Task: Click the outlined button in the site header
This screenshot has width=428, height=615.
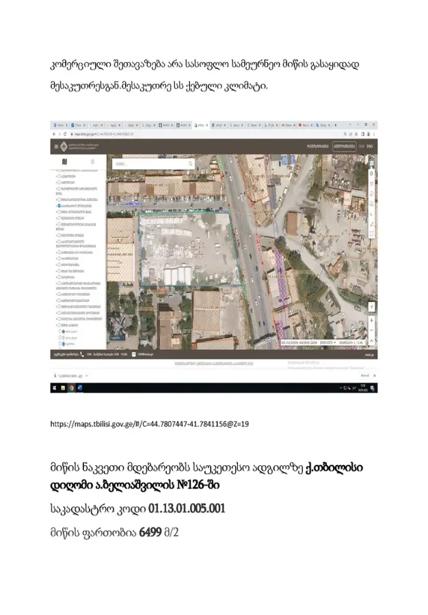Action: (x=344, y=146)
